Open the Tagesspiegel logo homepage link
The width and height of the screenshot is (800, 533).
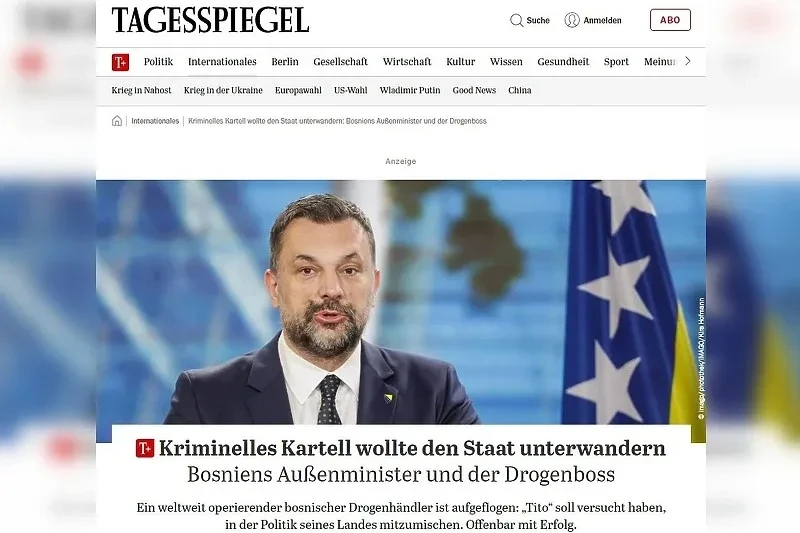point(210,20)
